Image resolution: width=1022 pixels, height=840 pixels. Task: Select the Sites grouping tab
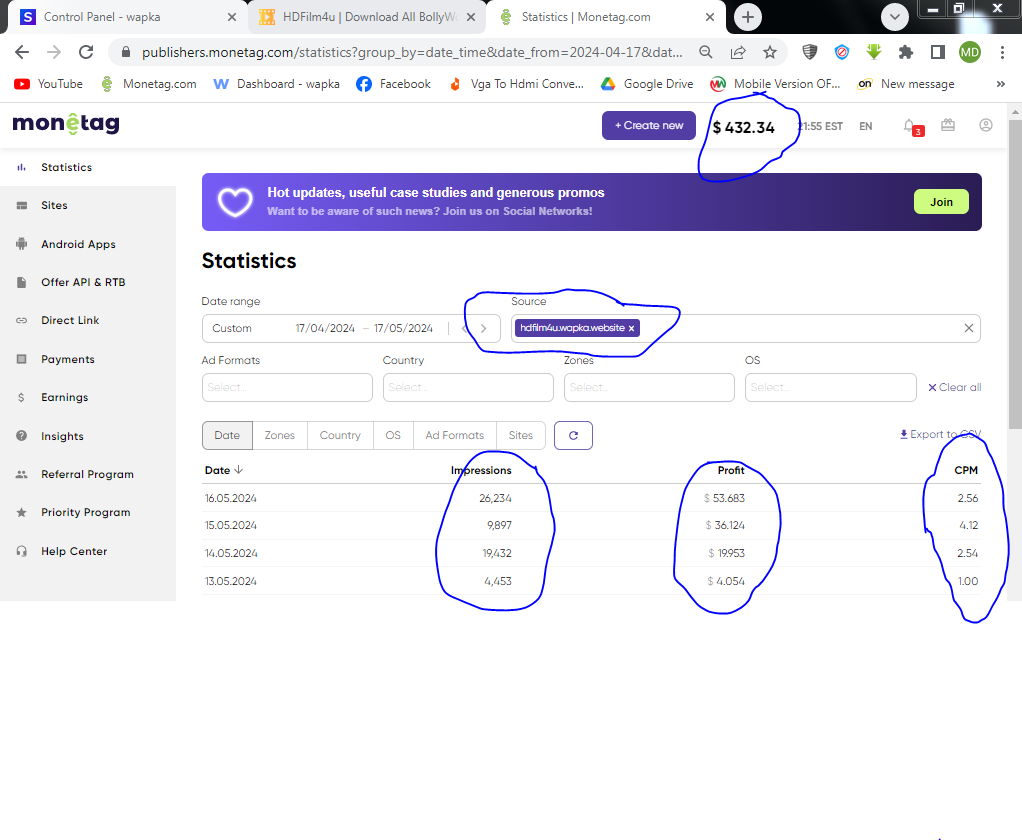pyautogui.click(x=521, y=435)
